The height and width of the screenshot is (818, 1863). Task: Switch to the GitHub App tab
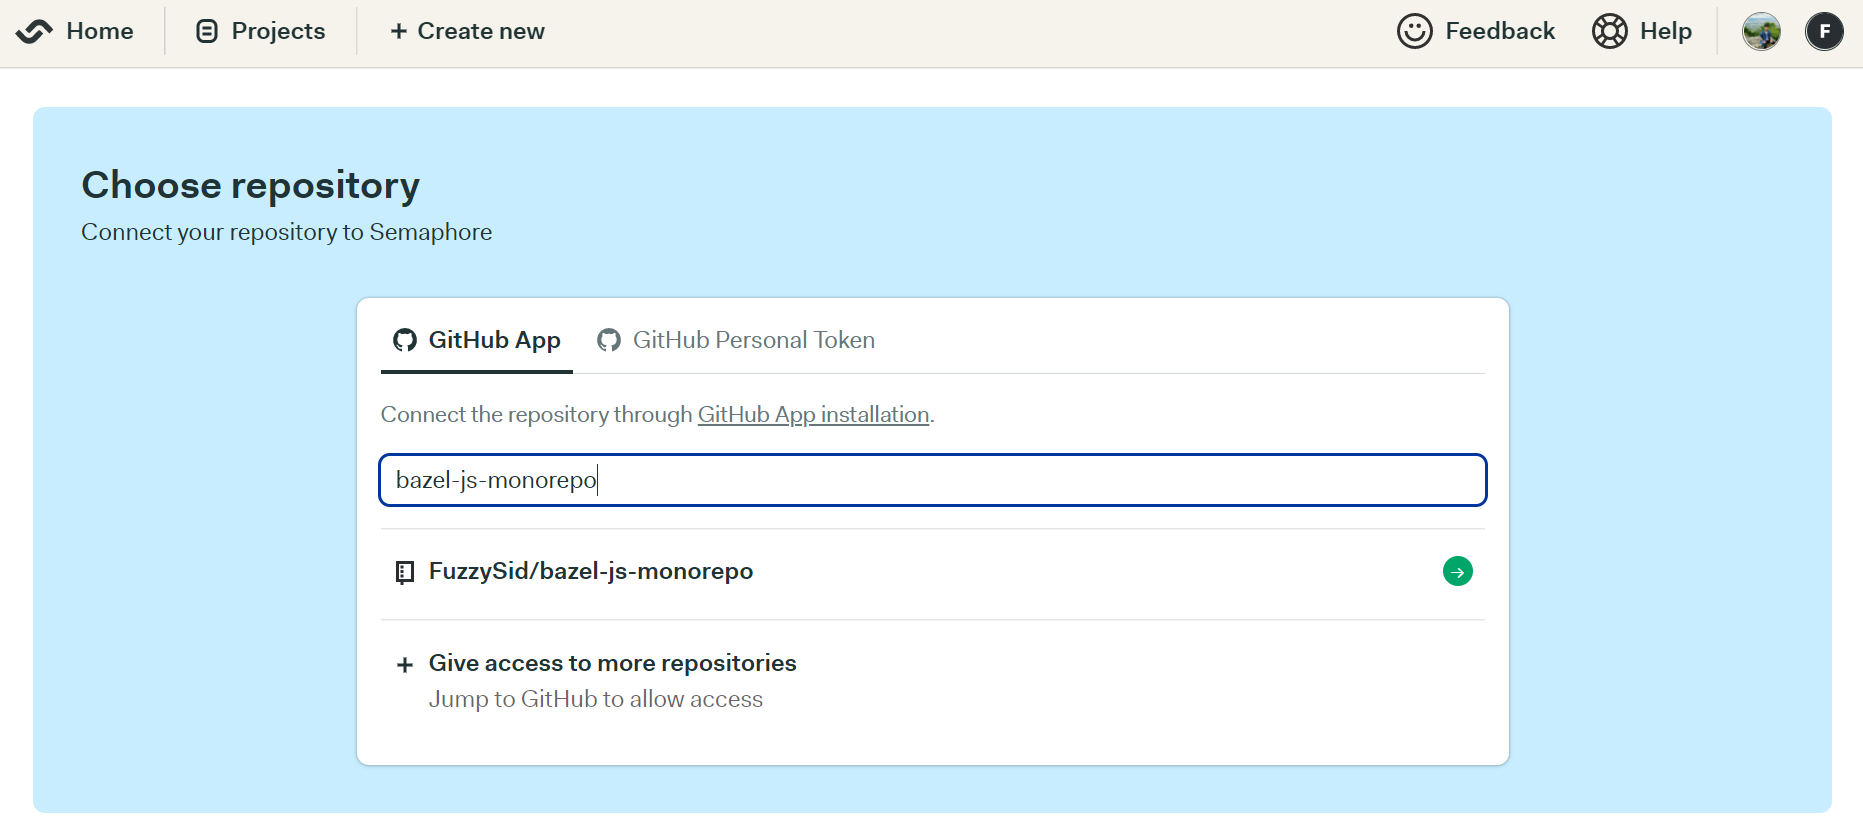477,340
